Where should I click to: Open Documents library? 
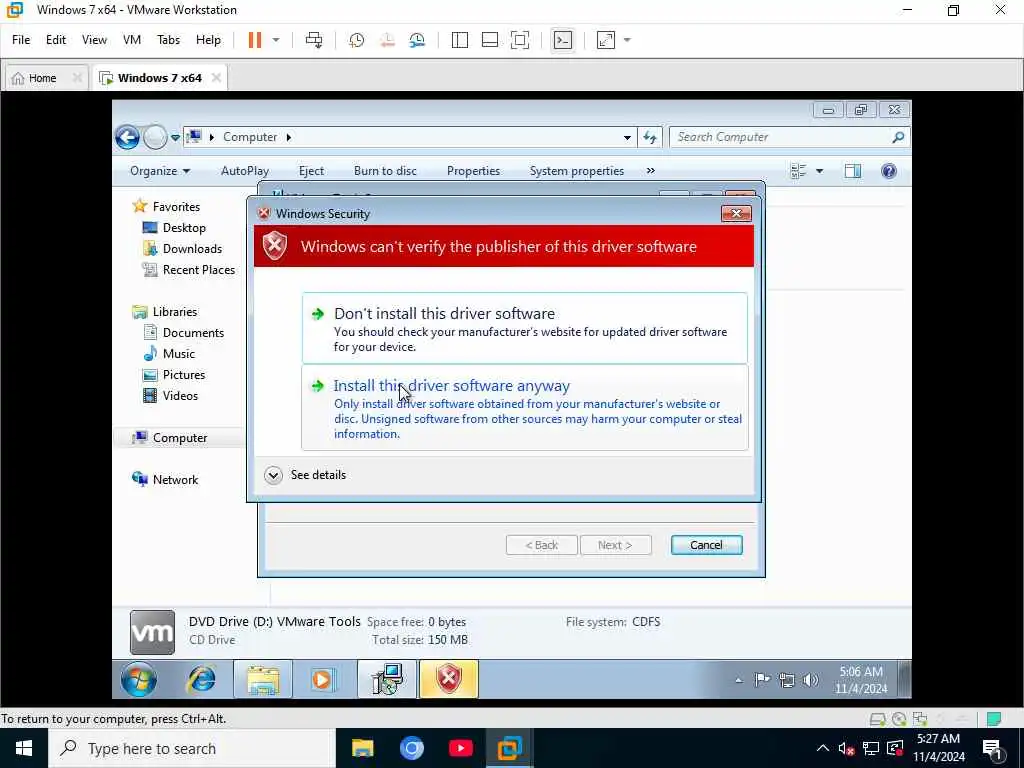click(x=184, y=333)
